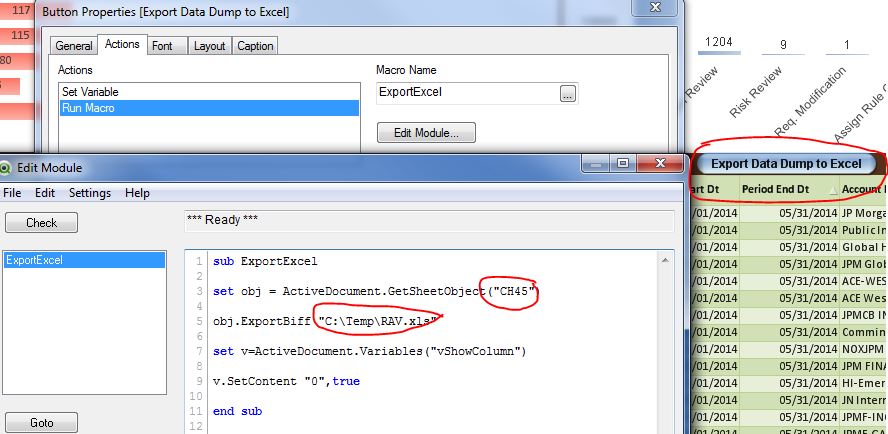Click the Account column header
The width and height of the screenshot is (888, 434).
pos(864,189)
